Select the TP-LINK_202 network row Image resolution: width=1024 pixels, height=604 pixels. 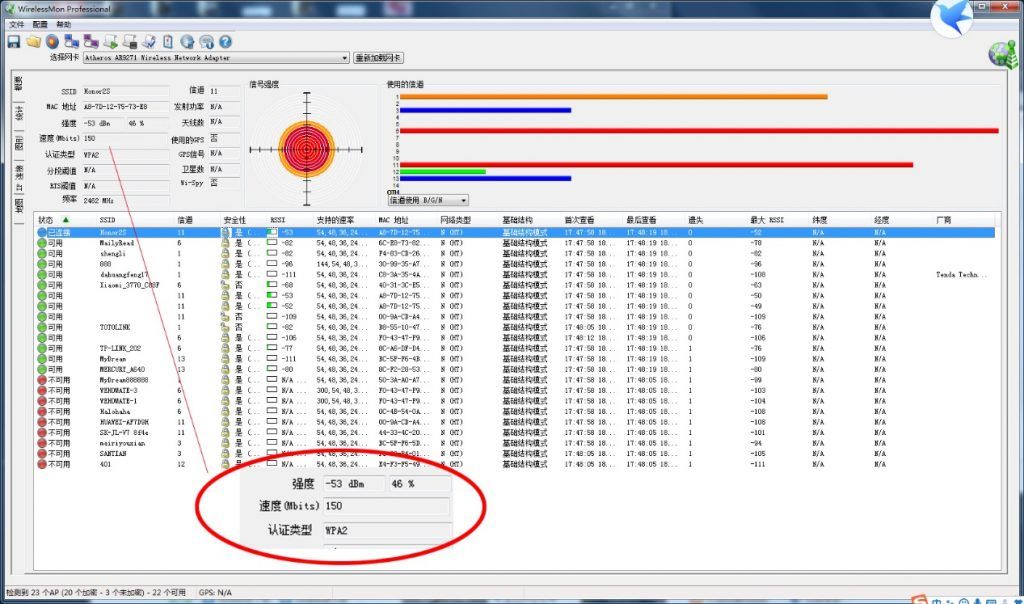(x=515, y=348)
